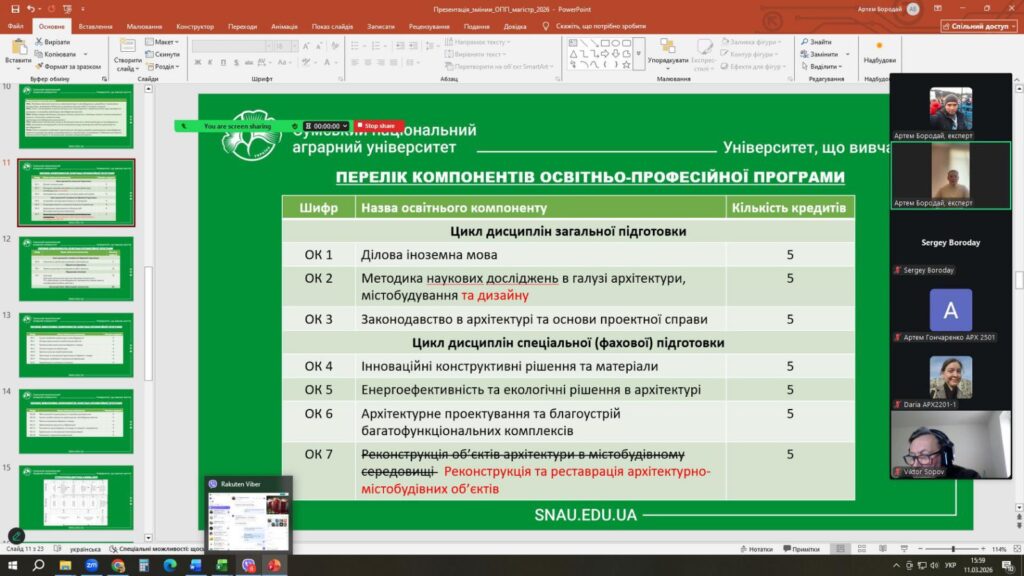The height and width of the screenshot is (576, 1024).
Task: Switch to the Анімація ribbon tab
Action: click(285, 27)
